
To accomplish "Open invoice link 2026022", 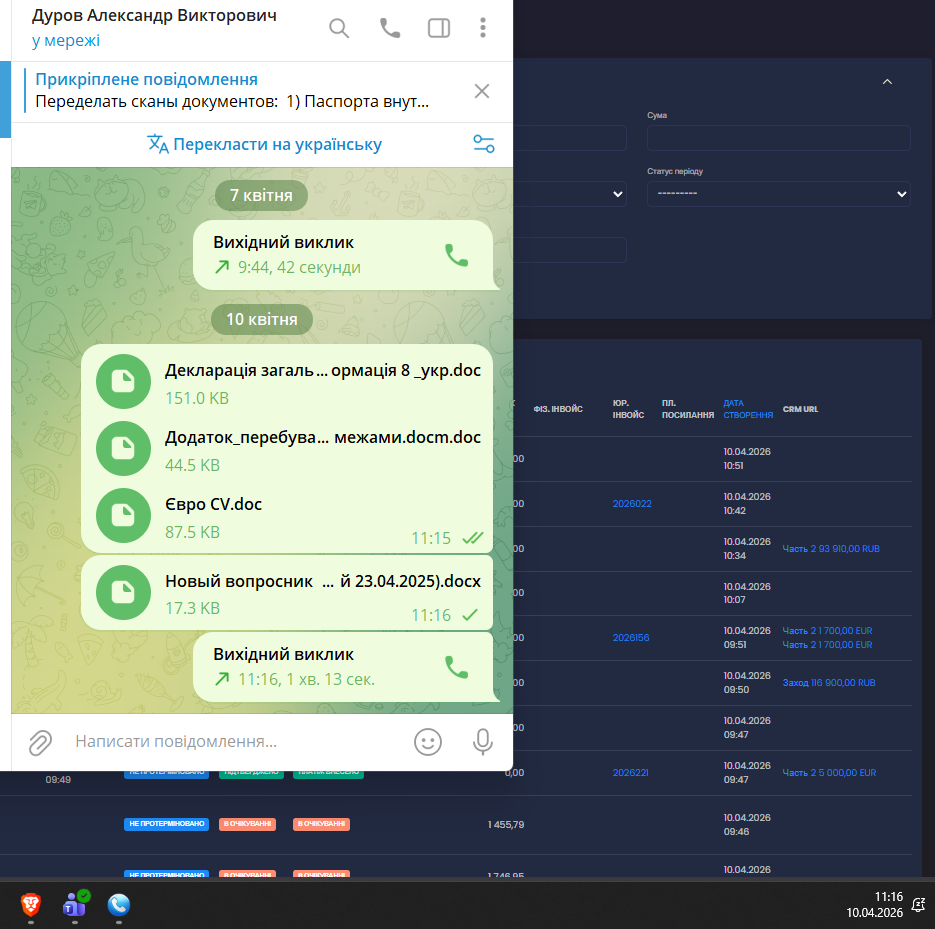I will click(x=632, y=504).
